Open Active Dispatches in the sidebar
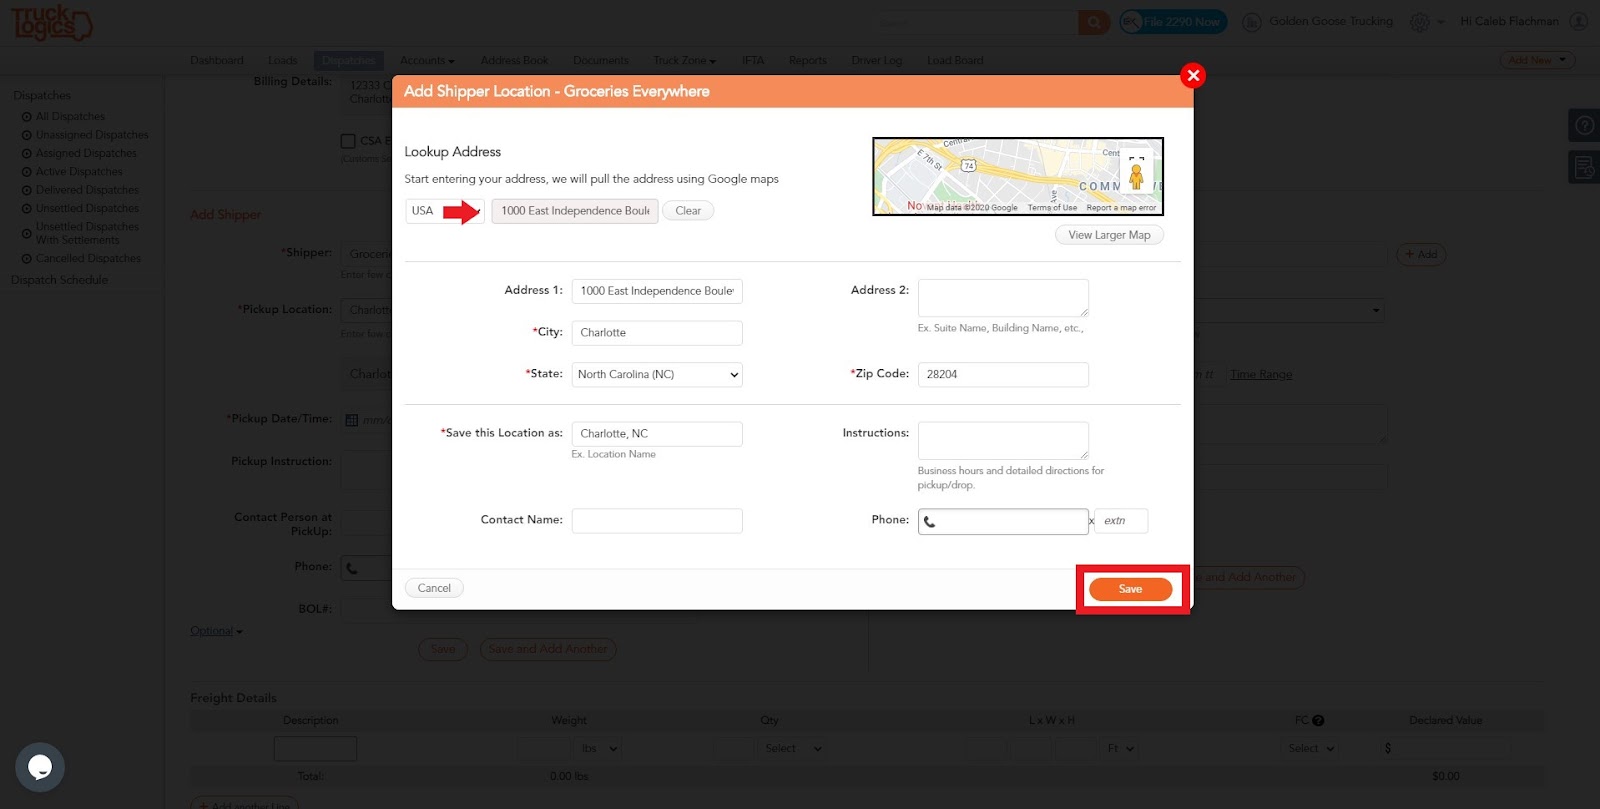This screenshot has height=809, width=1600. point(79,172)
